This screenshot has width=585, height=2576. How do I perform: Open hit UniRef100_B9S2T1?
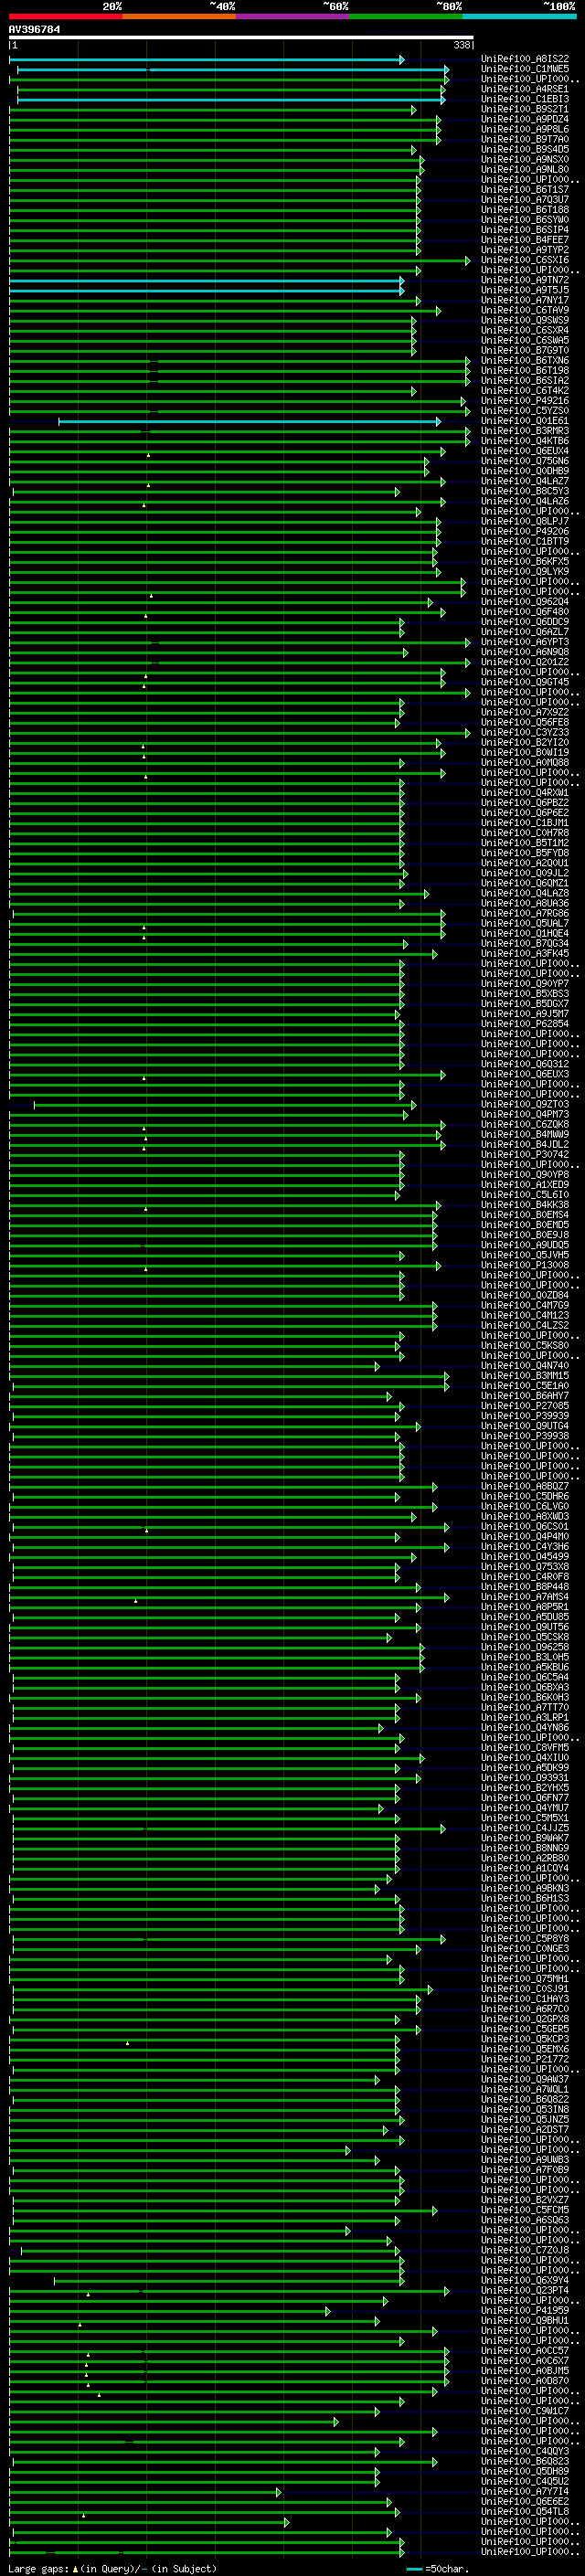tap(525, 109)
